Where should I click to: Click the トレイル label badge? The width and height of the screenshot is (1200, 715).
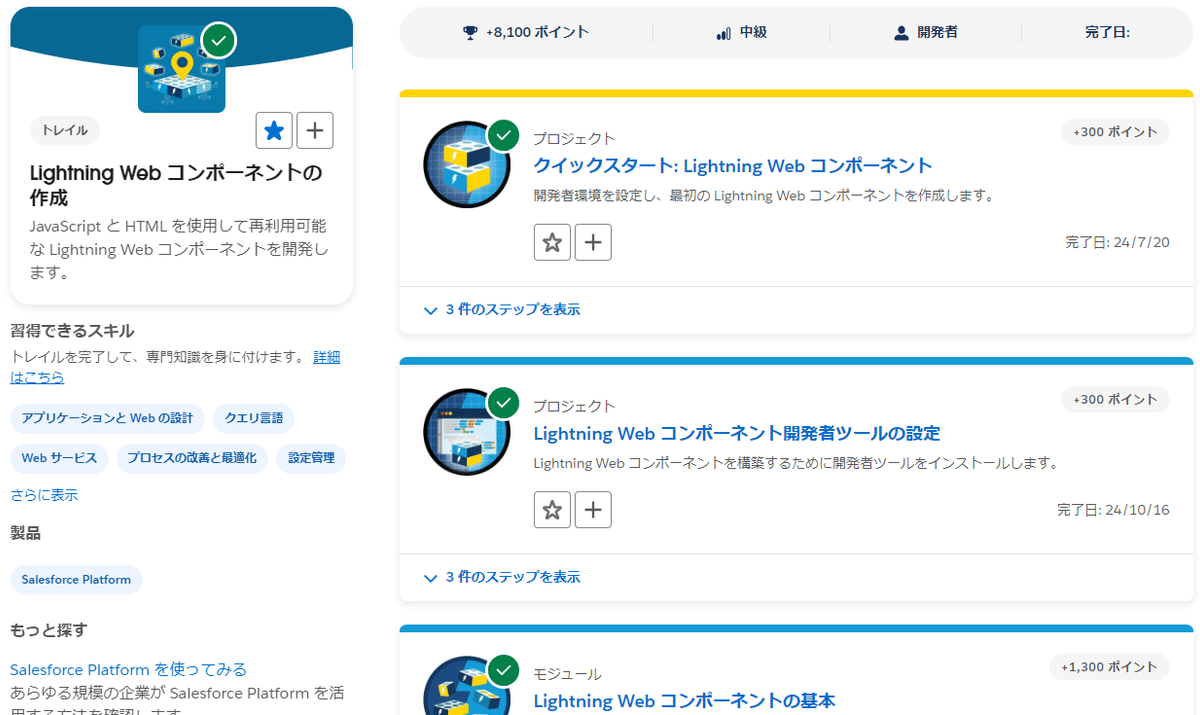(65, 130)
